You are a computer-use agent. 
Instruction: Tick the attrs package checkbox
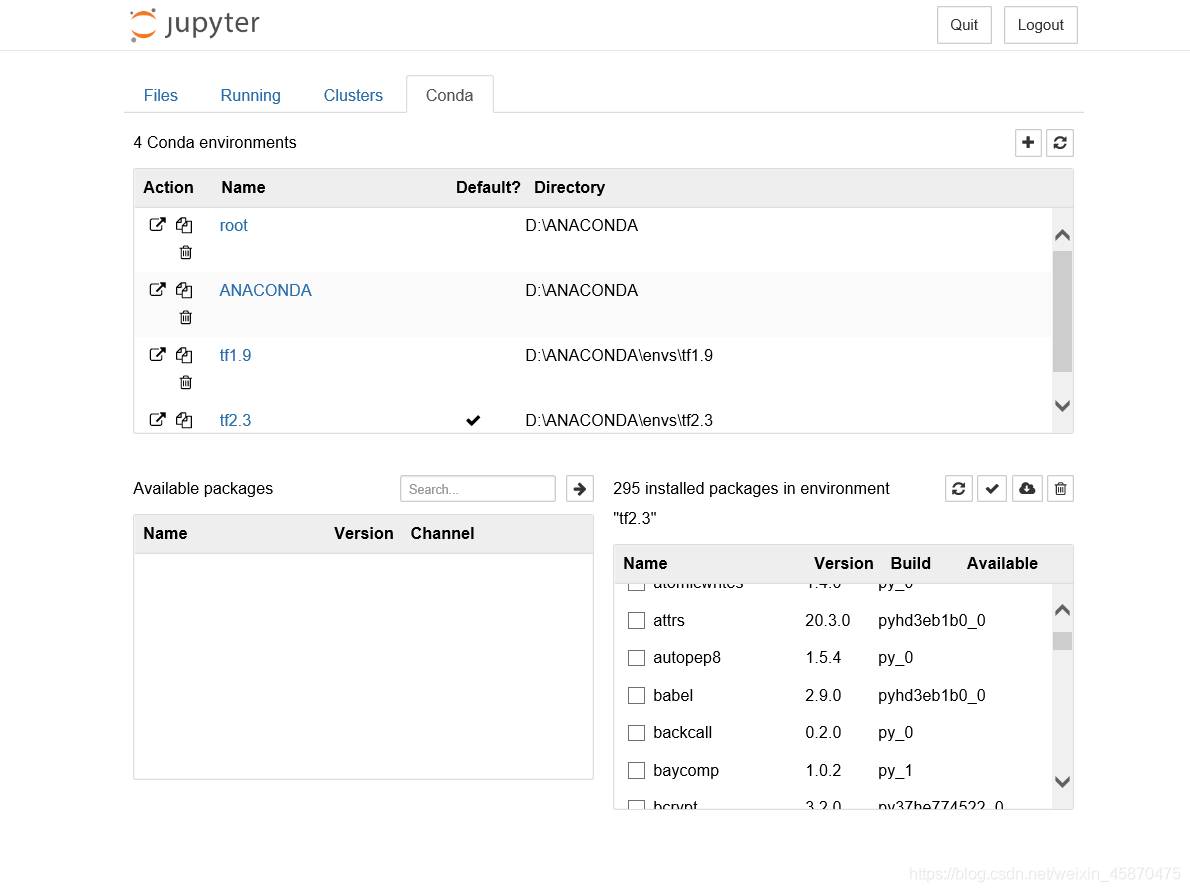(x=636, y=620)
